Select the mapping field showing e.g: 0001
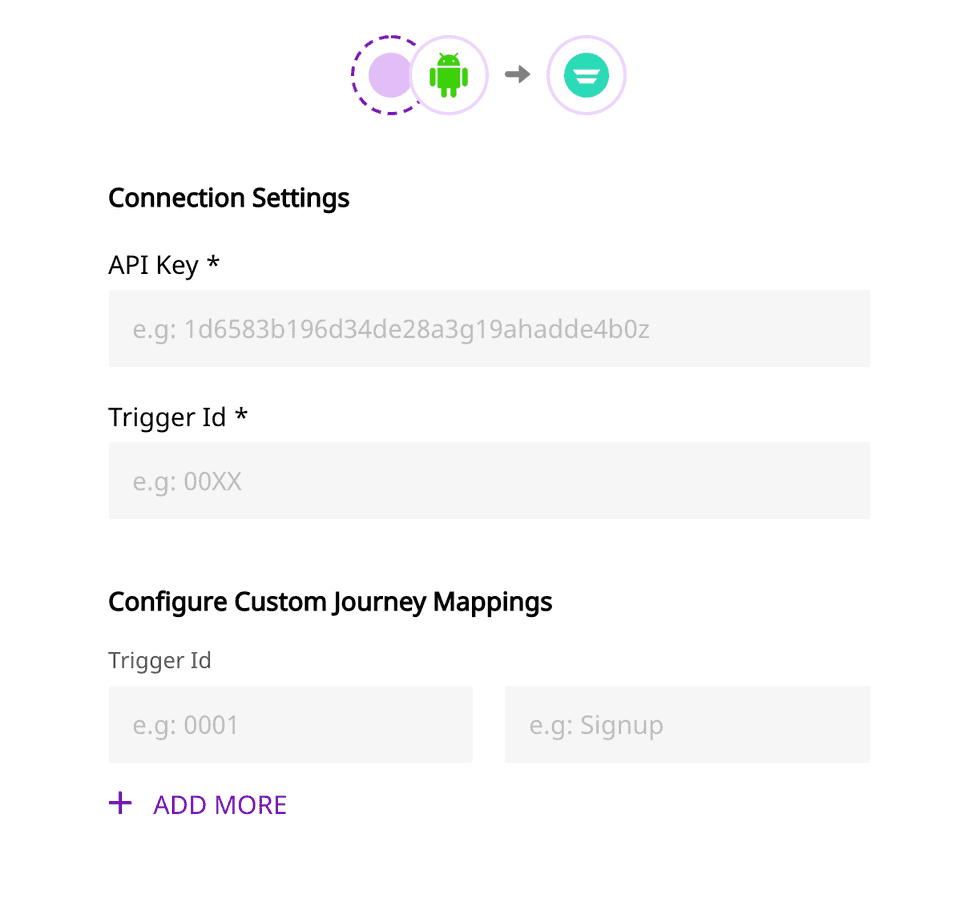The height and width of the screenshot is (902, 960). tap(290, 724)
